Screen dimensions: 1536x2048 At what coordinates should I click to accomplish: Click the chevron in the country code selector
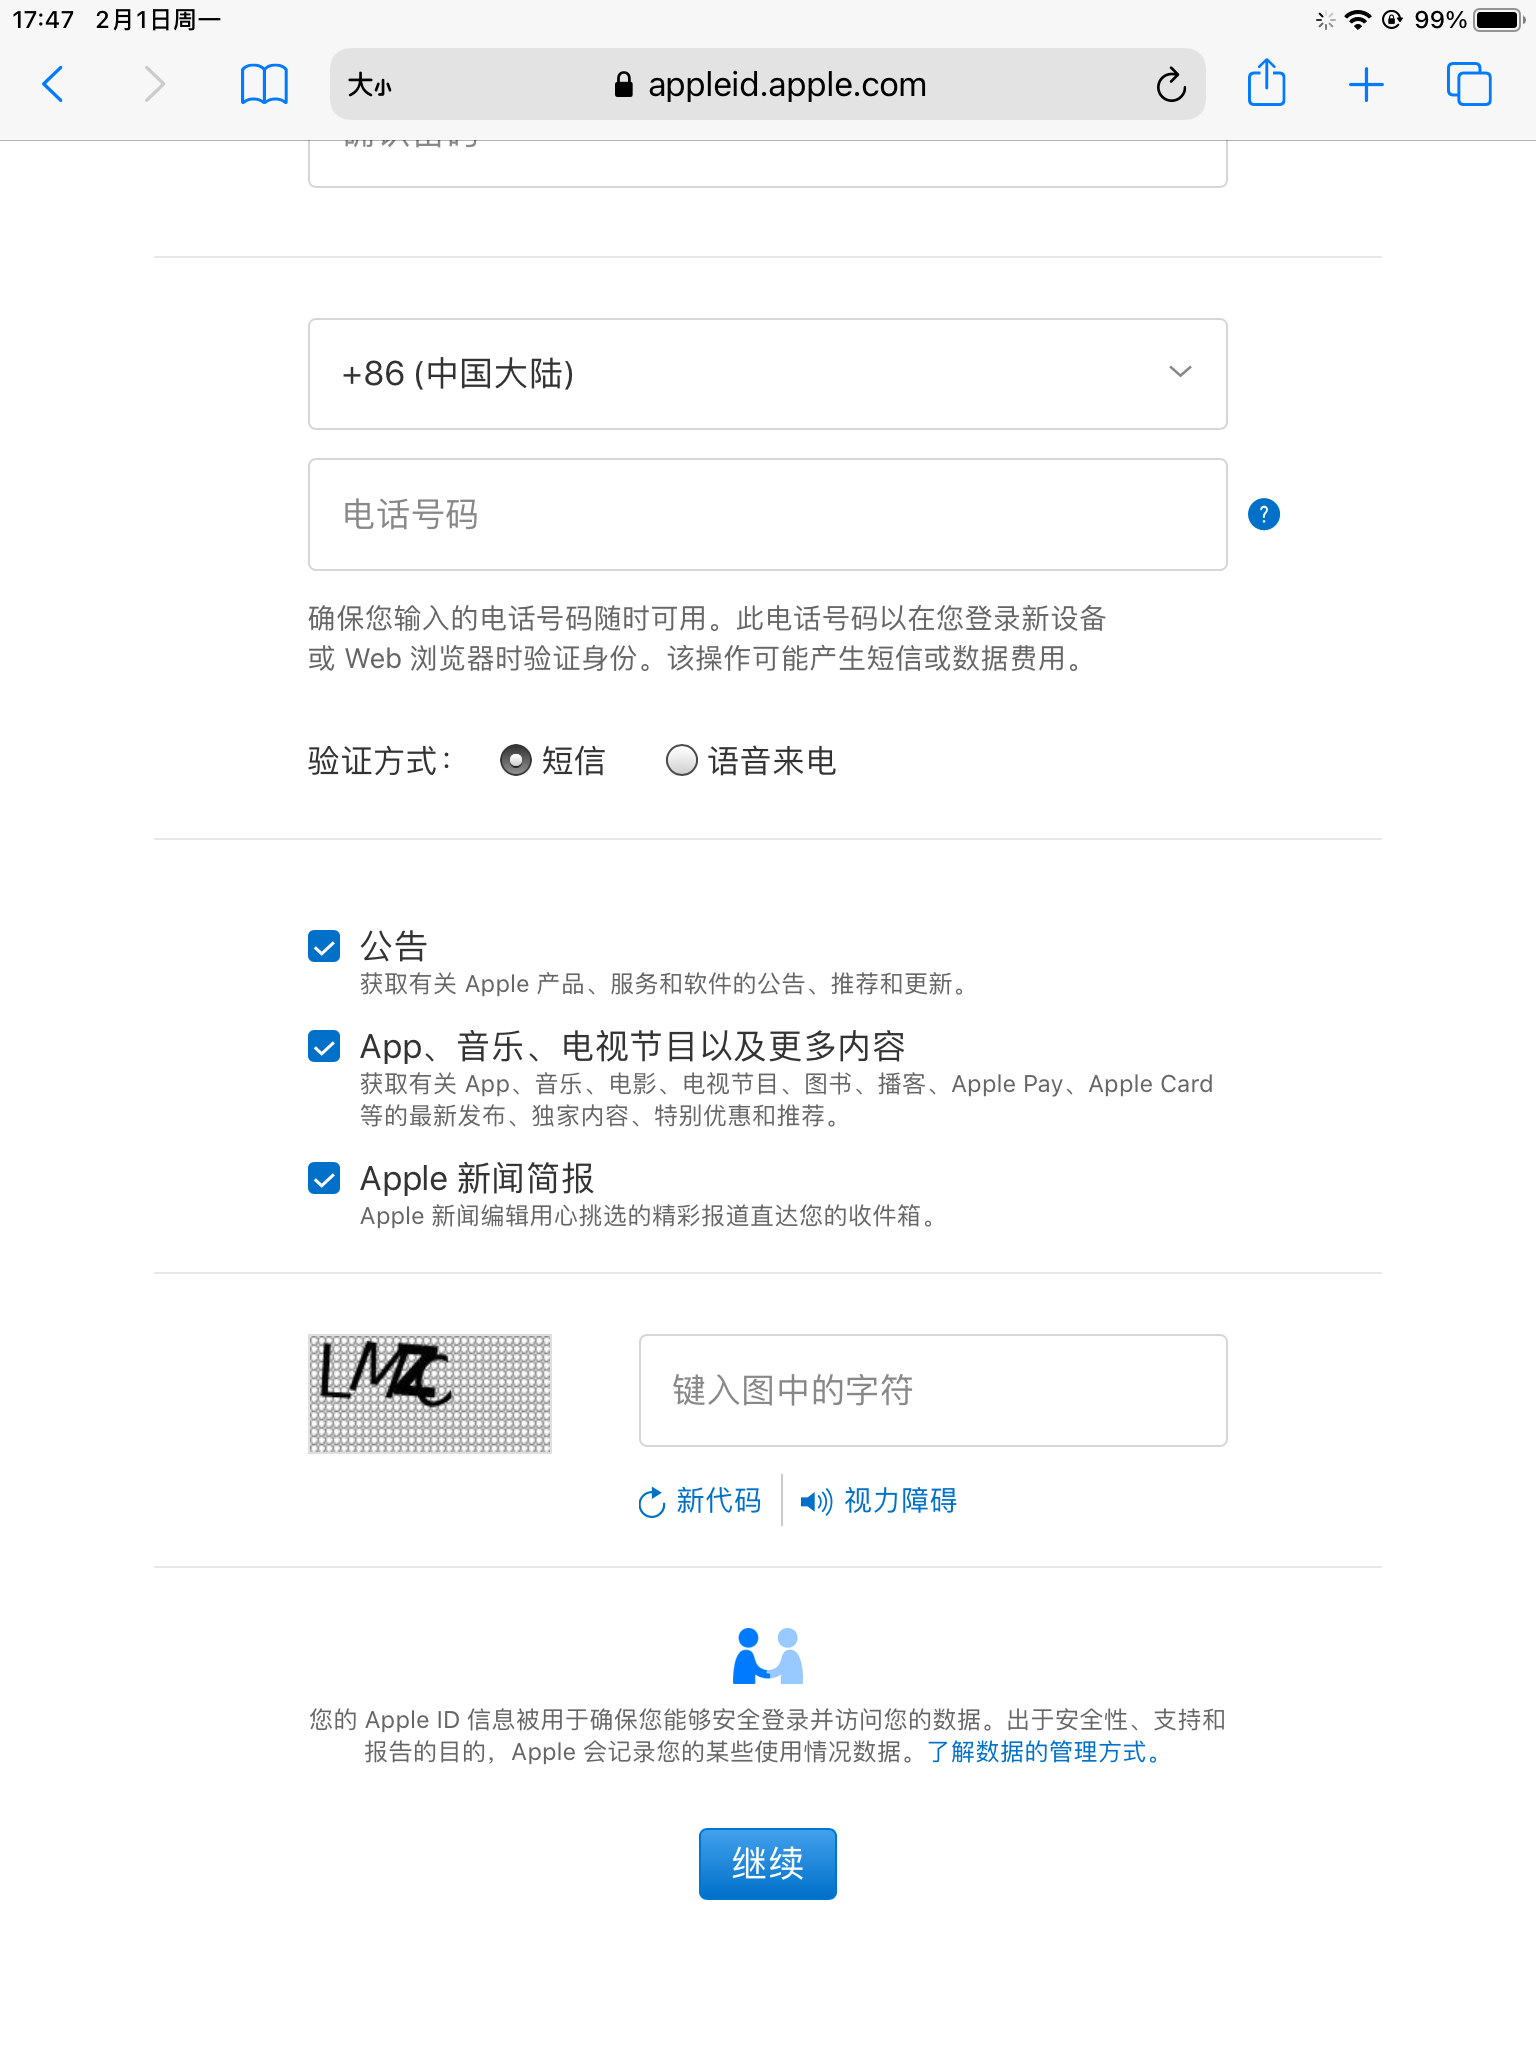pos(1180,372)
